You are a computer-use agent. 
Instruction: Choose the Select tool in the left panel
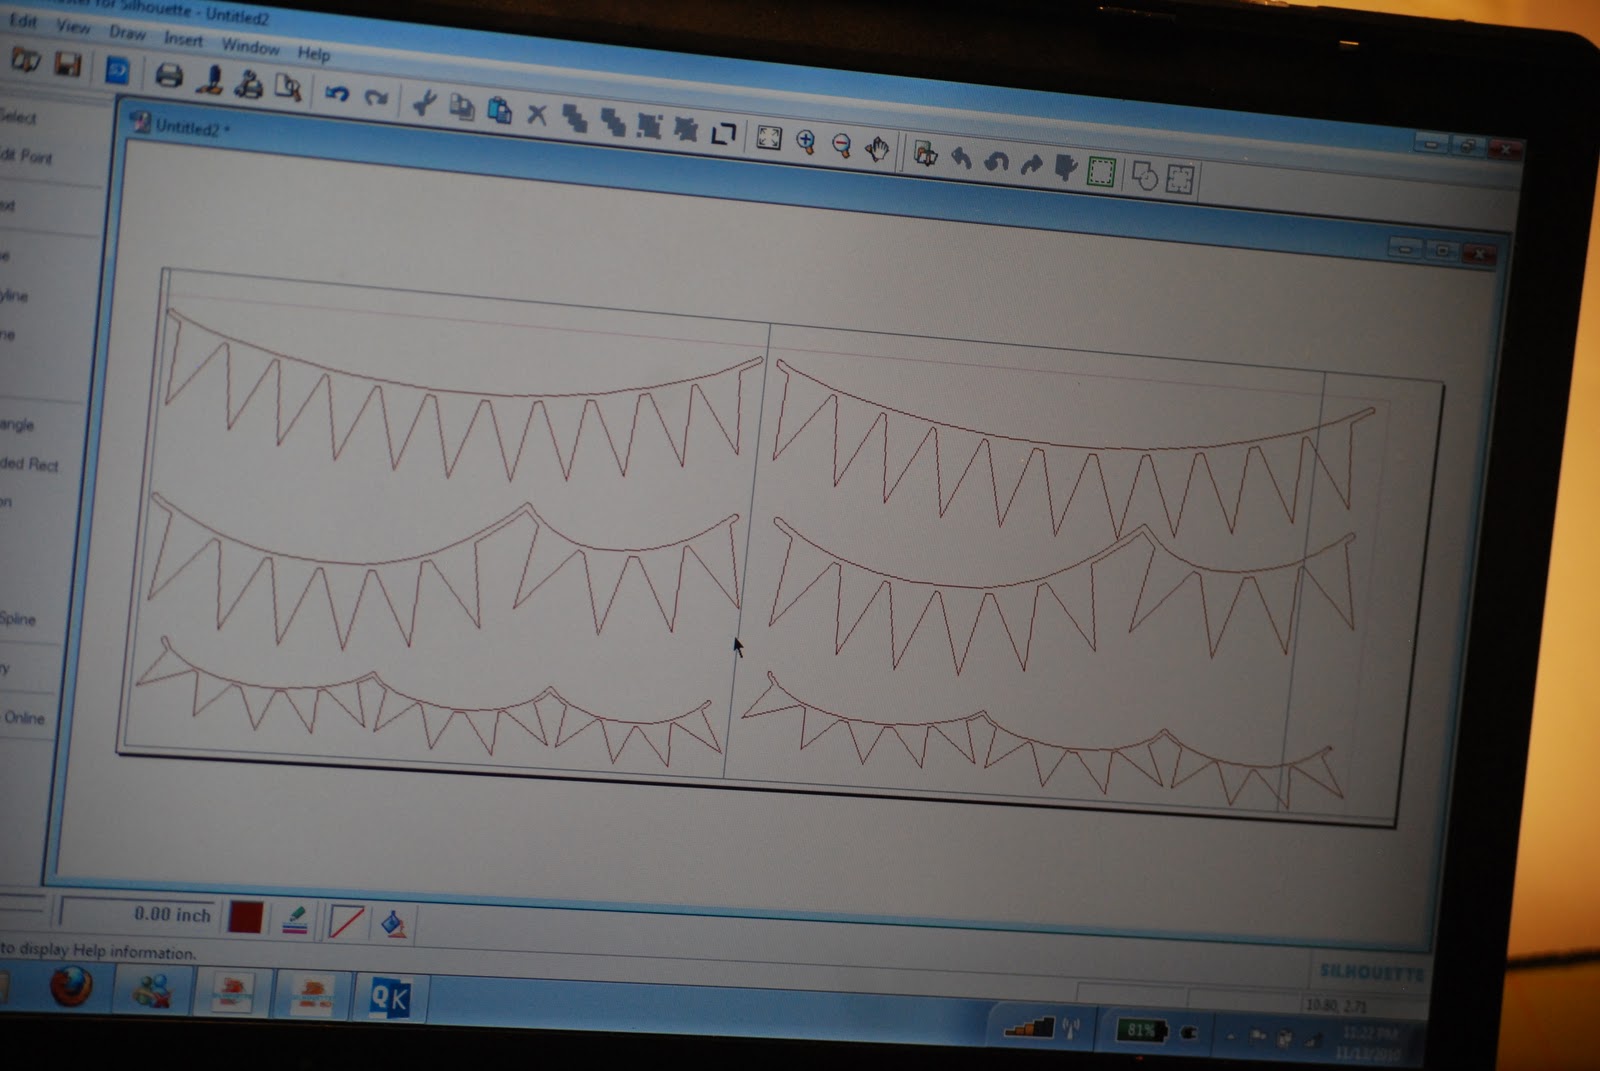tap(18, 117)
